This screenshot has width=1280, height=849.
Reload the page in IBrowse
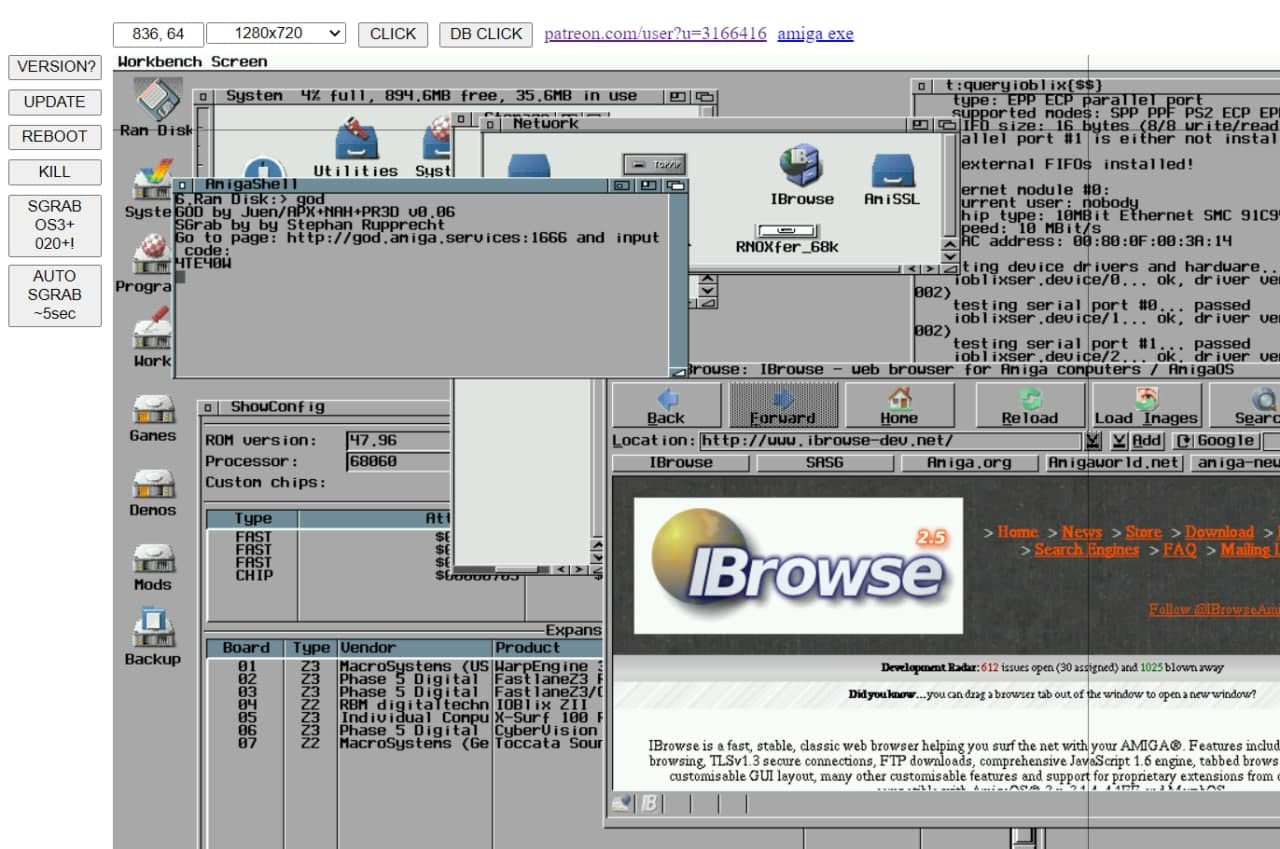pos(1029,406)
